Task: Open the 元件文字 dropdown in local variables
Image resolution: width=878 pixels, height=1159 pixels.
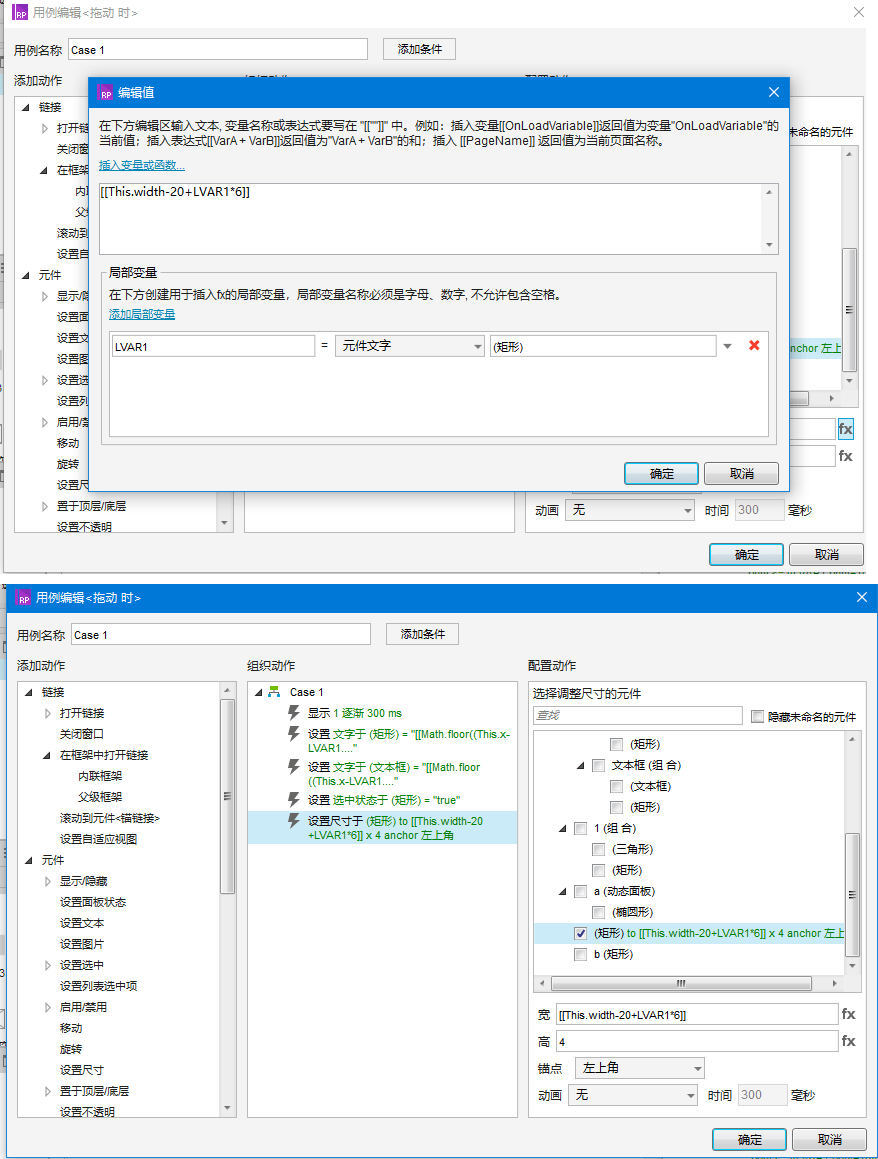Action: click(x=409, y=346)
